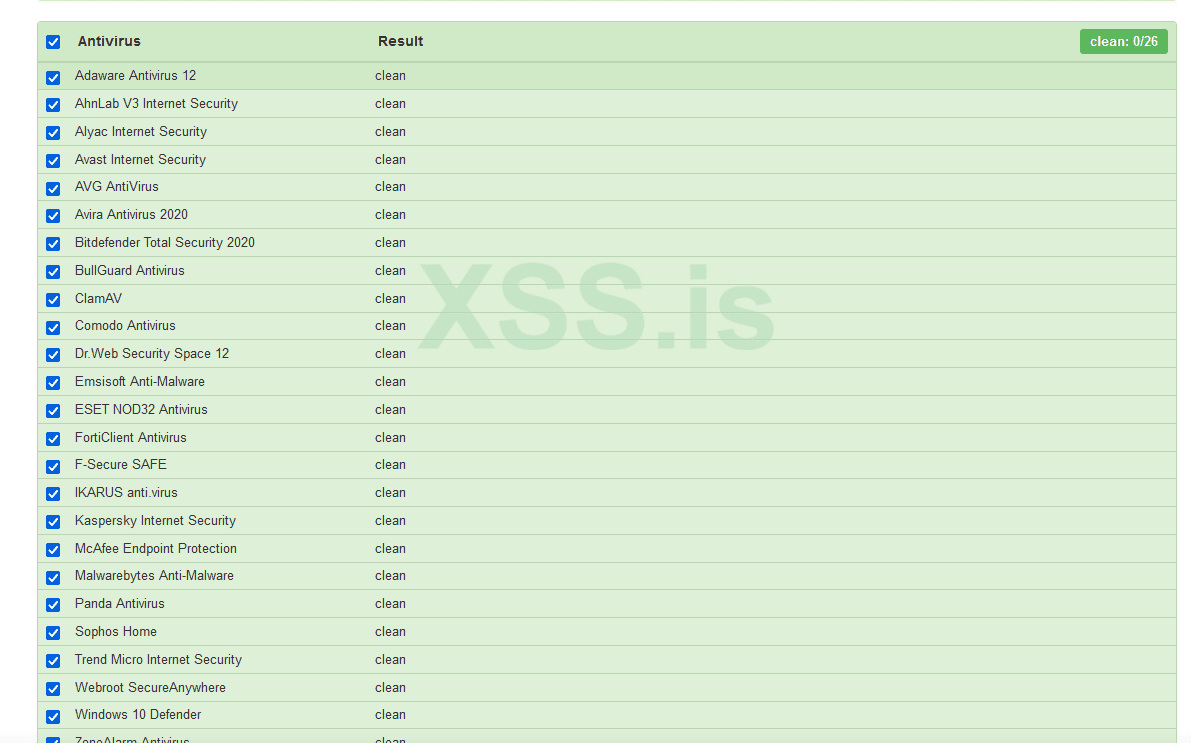The image size is (1191, 743).
Task: Click the Comodo Antivirus label
Action: pyautogui.click(x=125, y=325)
